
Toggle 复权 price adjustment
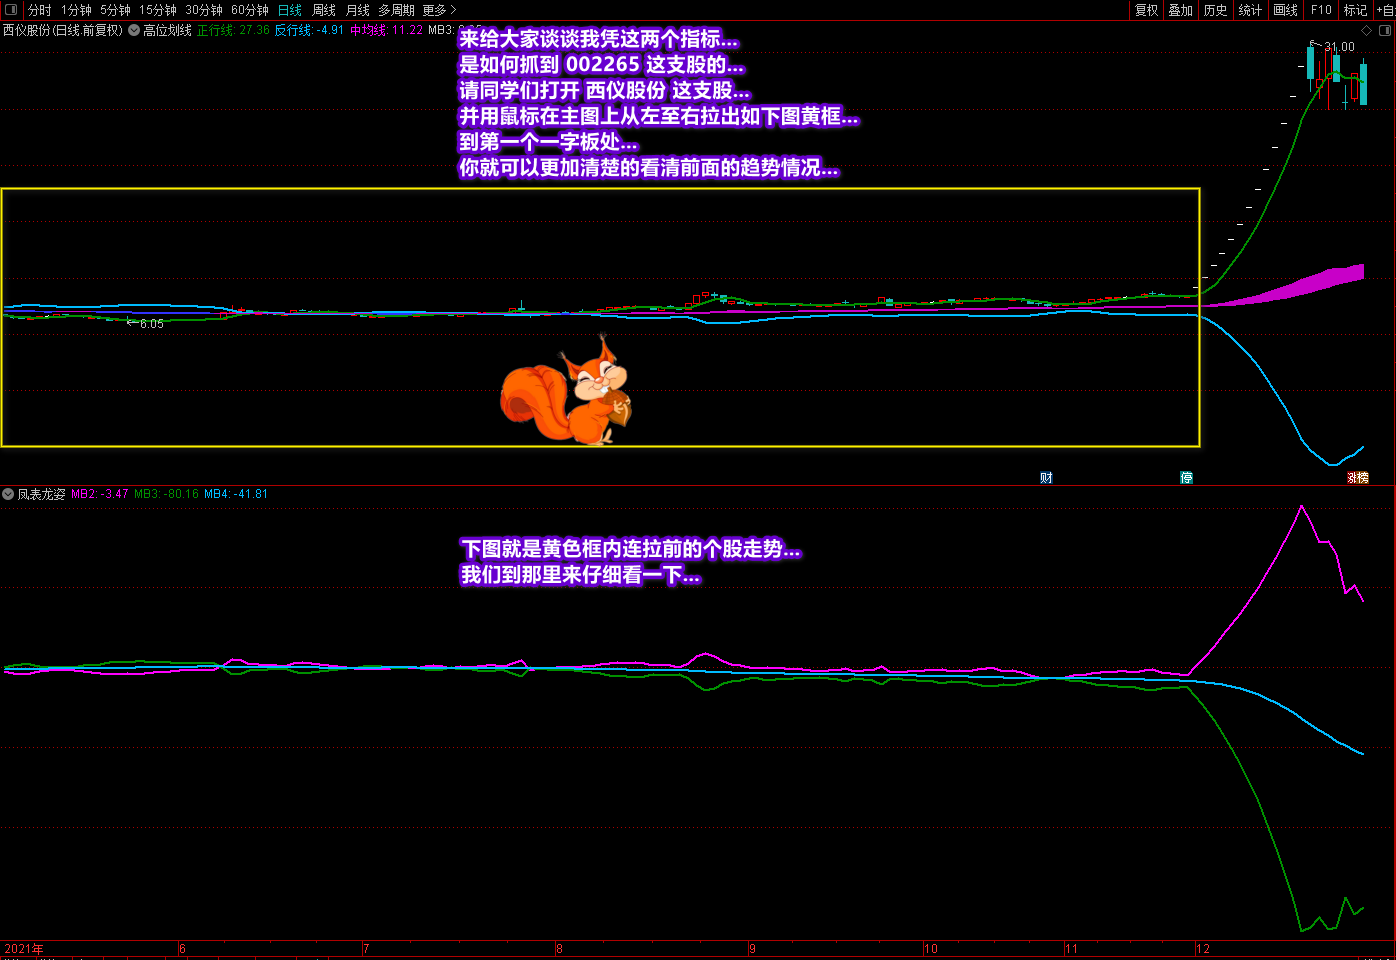click(1146, 10)
